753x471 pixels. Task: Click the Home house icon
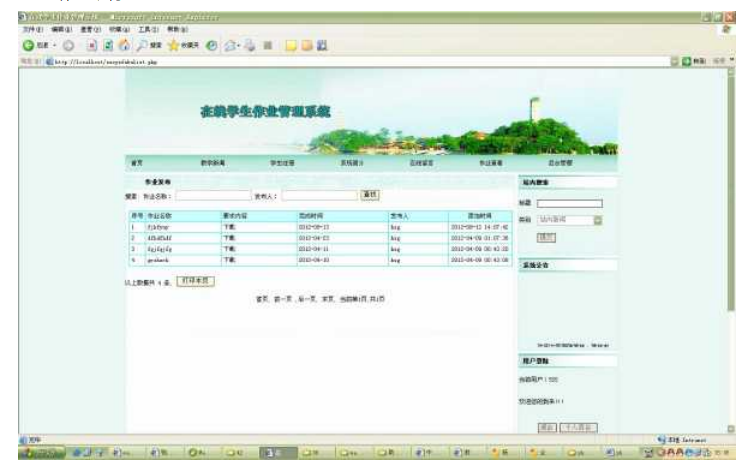124,45
